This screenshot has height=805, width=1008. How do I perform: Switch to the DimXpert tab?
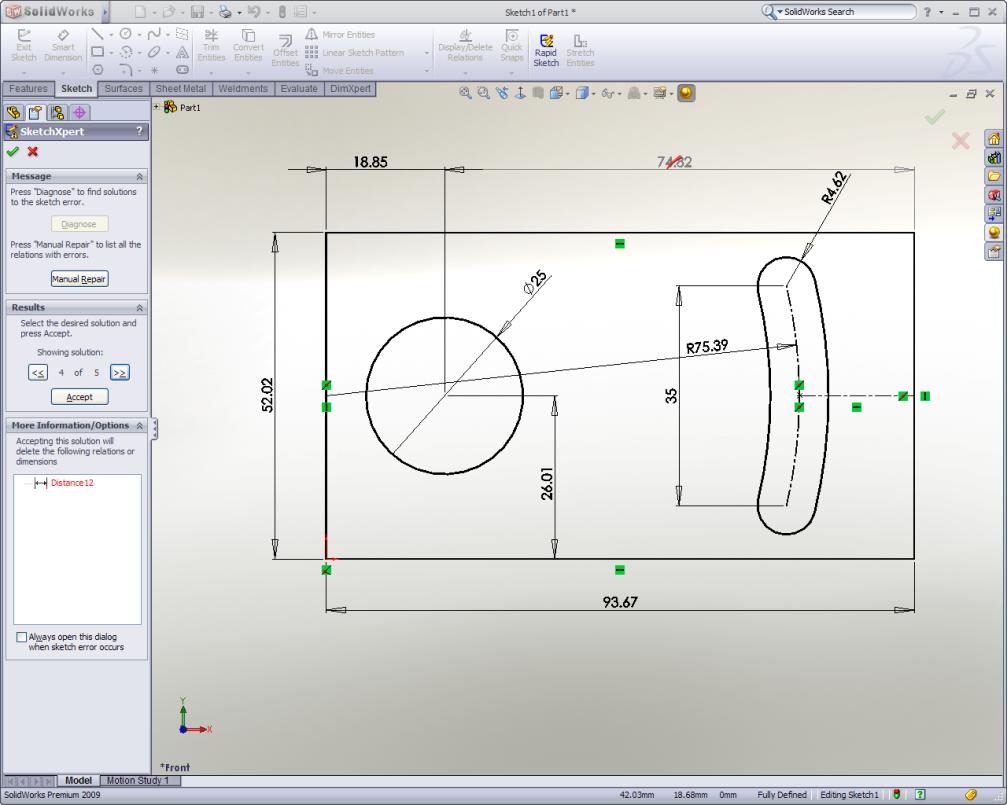[x=350, y=89]
